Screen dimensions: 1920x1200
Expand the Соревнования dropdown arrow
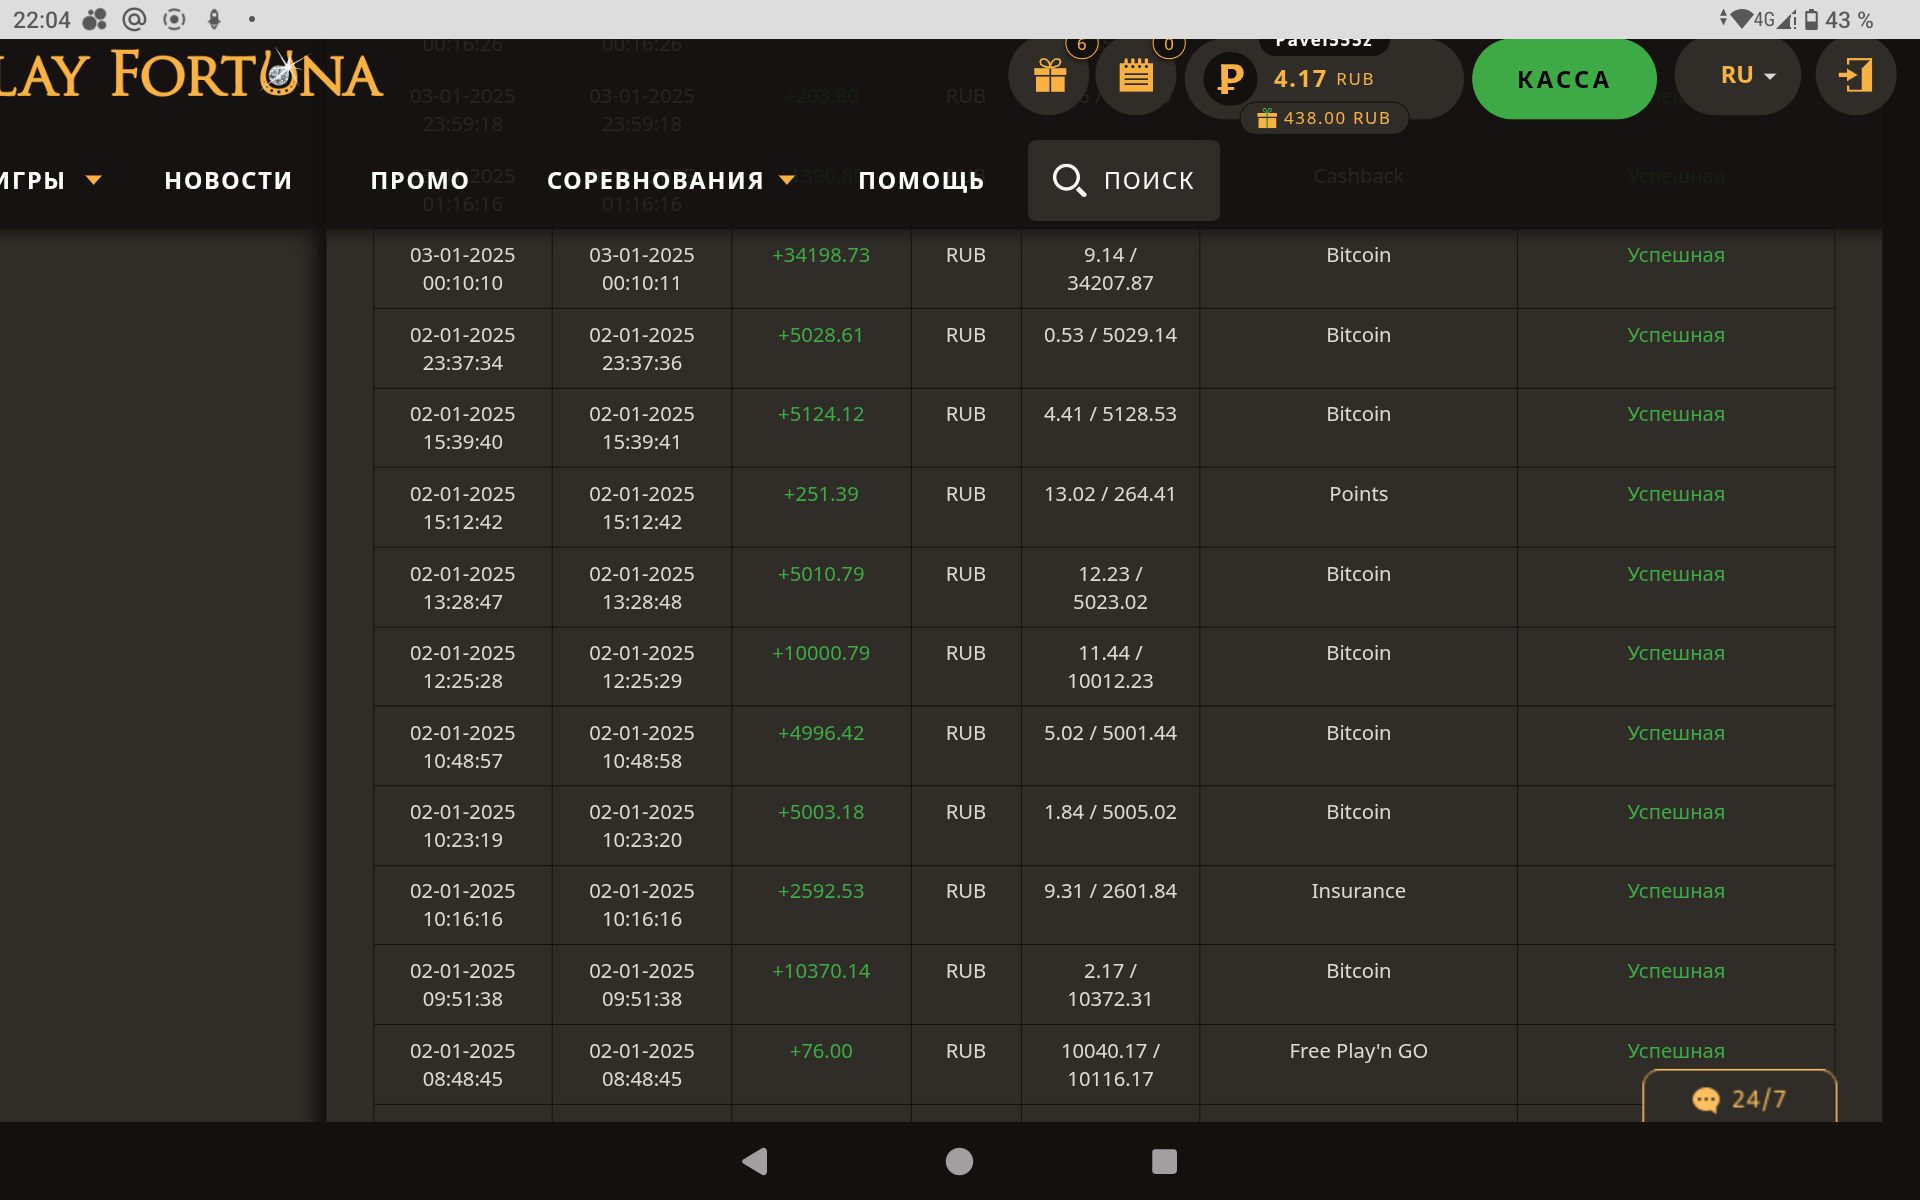point(787,180)
